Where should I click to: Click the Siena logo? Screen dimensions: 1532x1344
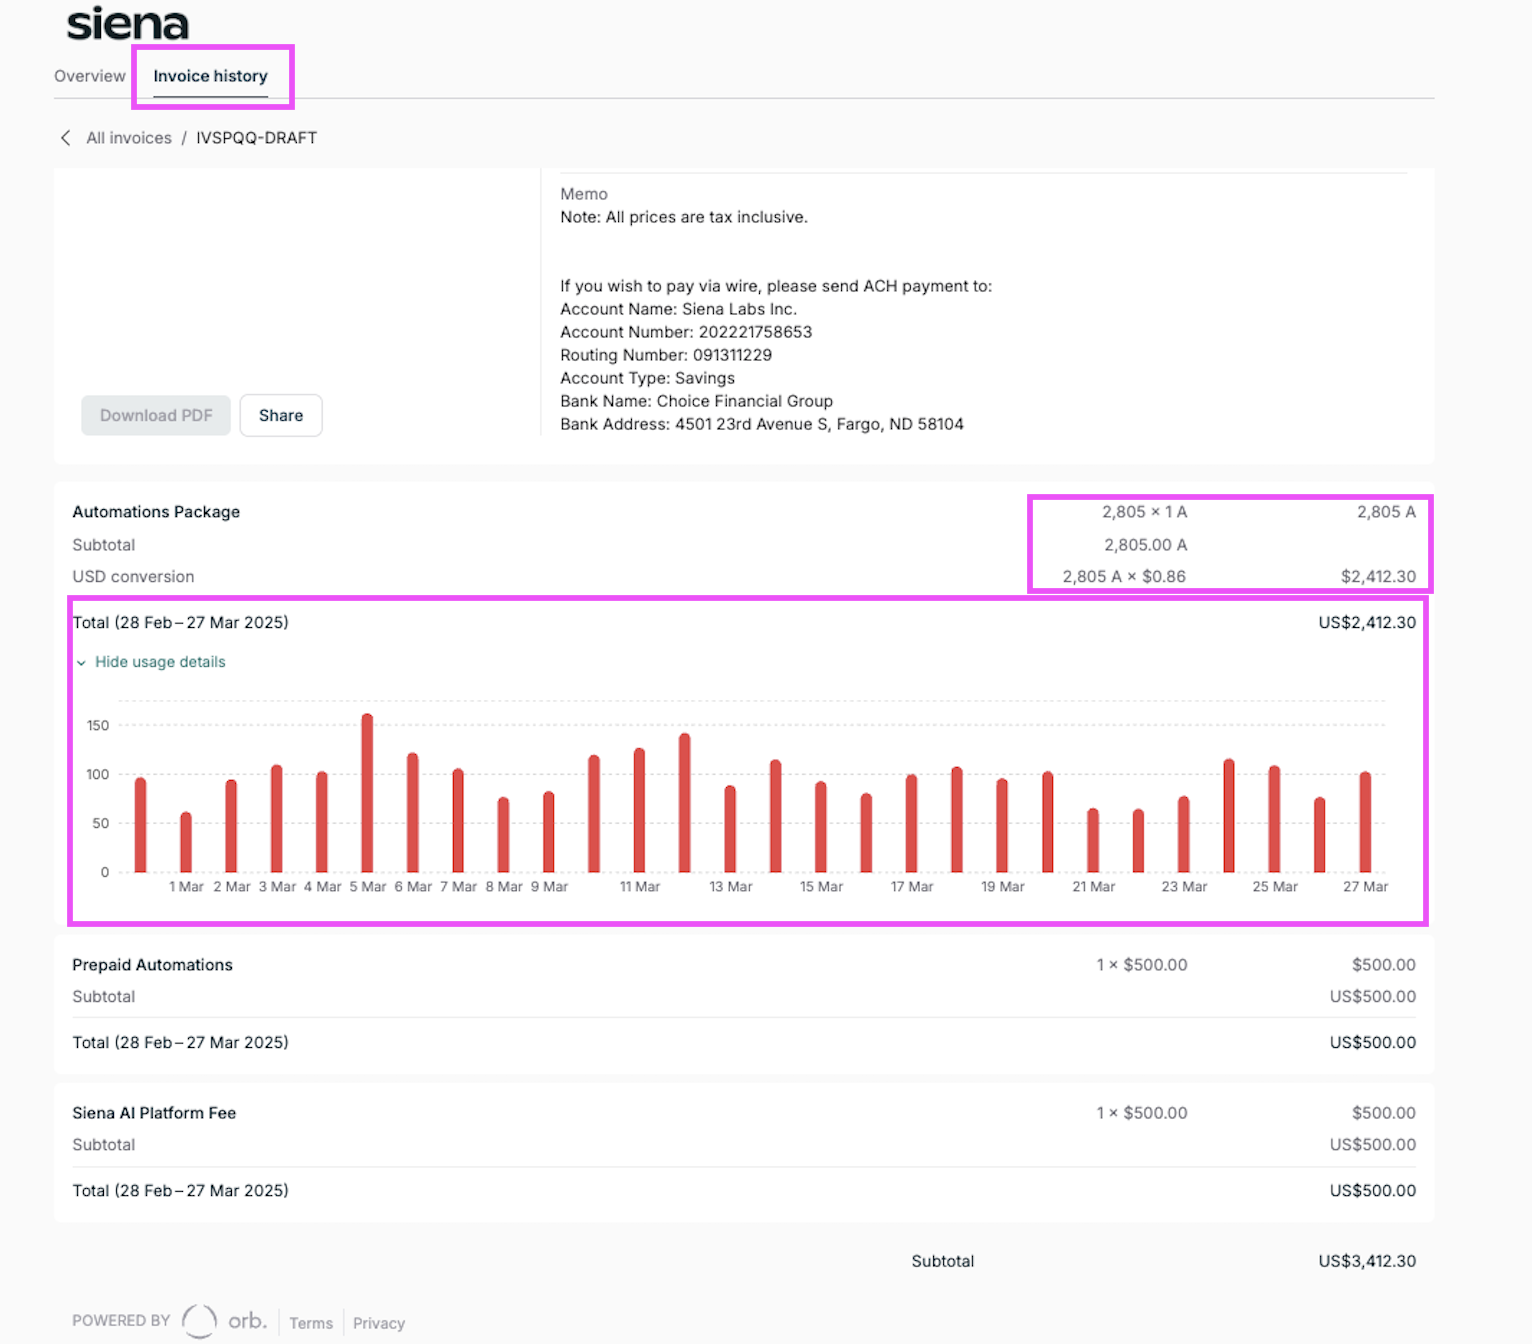tap(128, 23)
